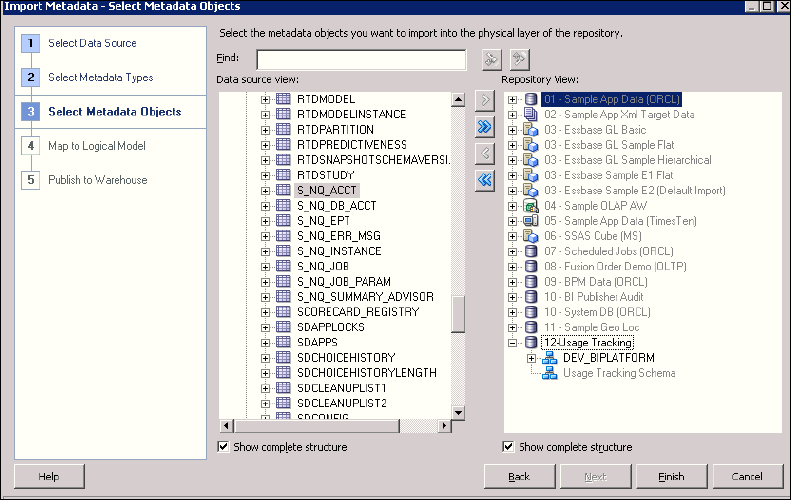791x500 pixels.
Task: Expand the 10 - BI Publisher Audit node
Action: coord(513,297)
